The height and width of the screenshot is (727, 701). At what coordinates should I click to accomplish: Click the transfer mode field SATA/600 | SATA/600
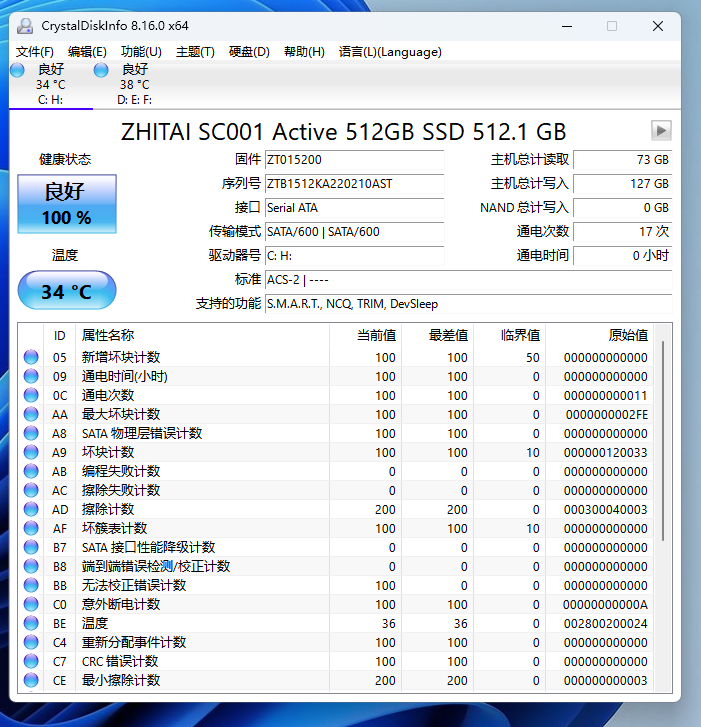tap(354, 232)
